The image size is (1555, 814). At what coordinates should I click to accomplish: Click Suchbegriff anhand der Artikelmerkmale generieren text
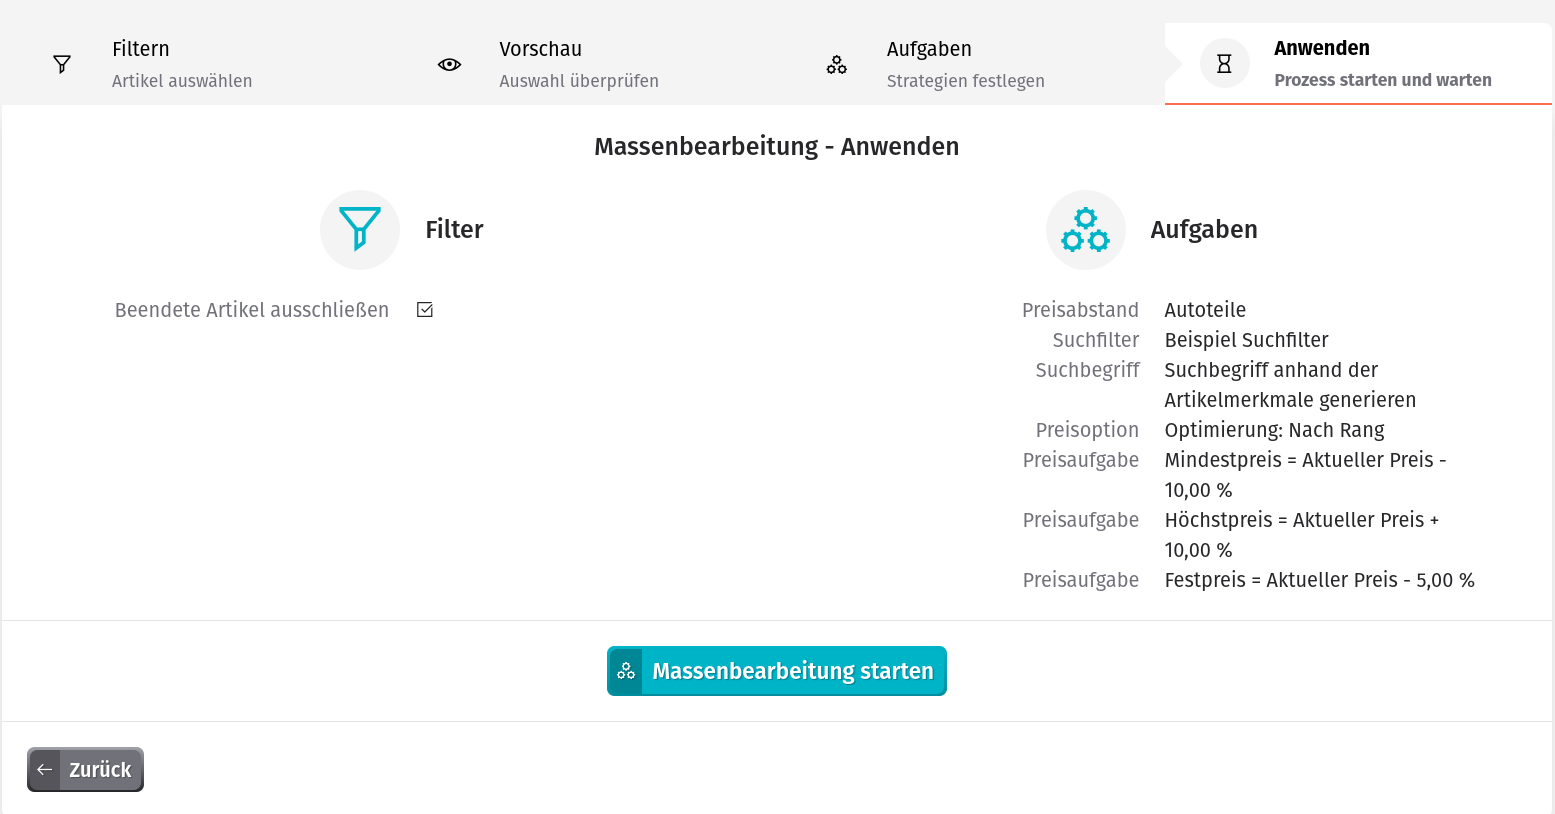tap(1290, 385)
